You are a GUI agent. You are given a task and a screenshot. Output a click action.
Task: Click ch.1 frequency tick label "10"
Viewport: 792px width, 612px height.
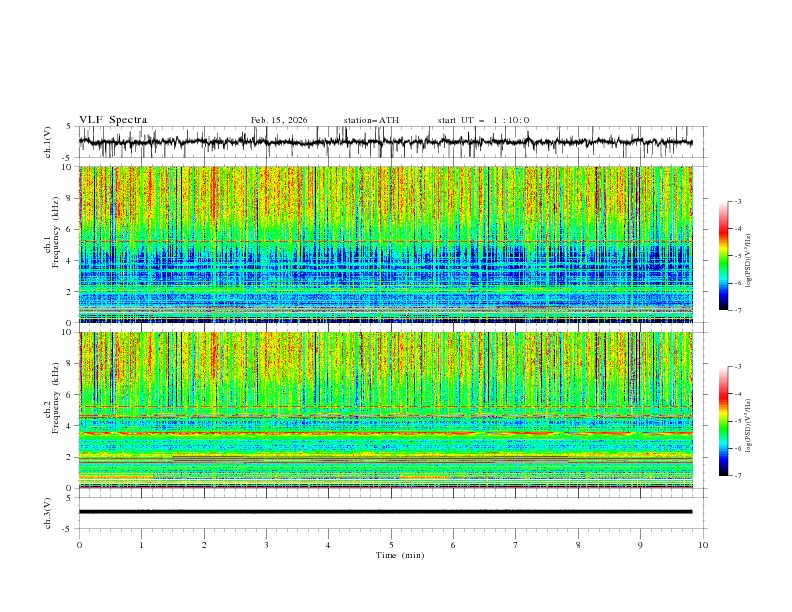pos(67,167)
